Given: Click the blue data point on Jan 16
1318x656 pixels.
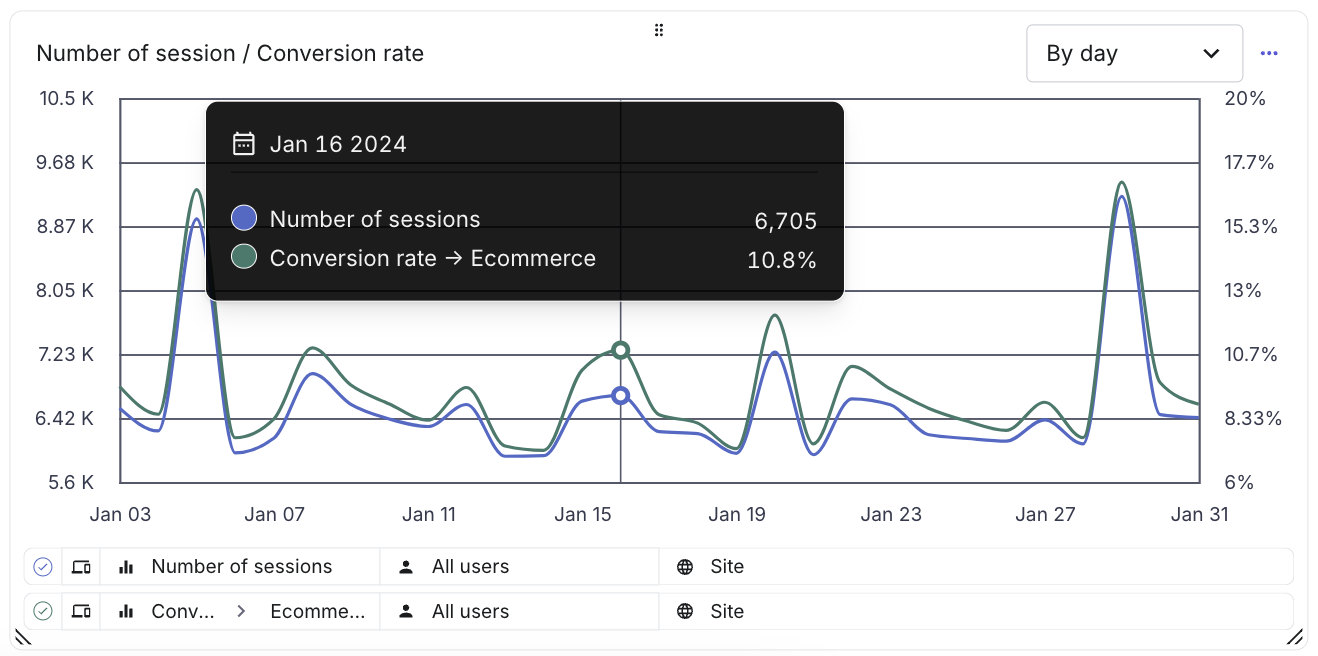Looking at the screenshot, I should (620, 395).
